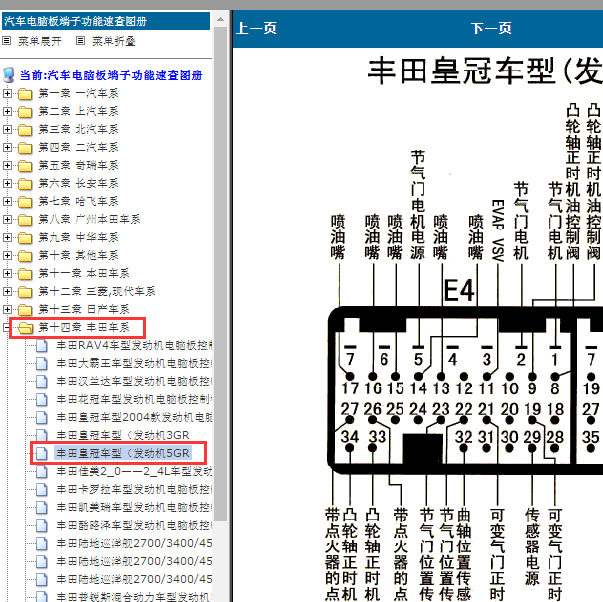Click the tree panel vertical scrollbar thumb
Screen dimensions: 603x602
pos(220,273)
